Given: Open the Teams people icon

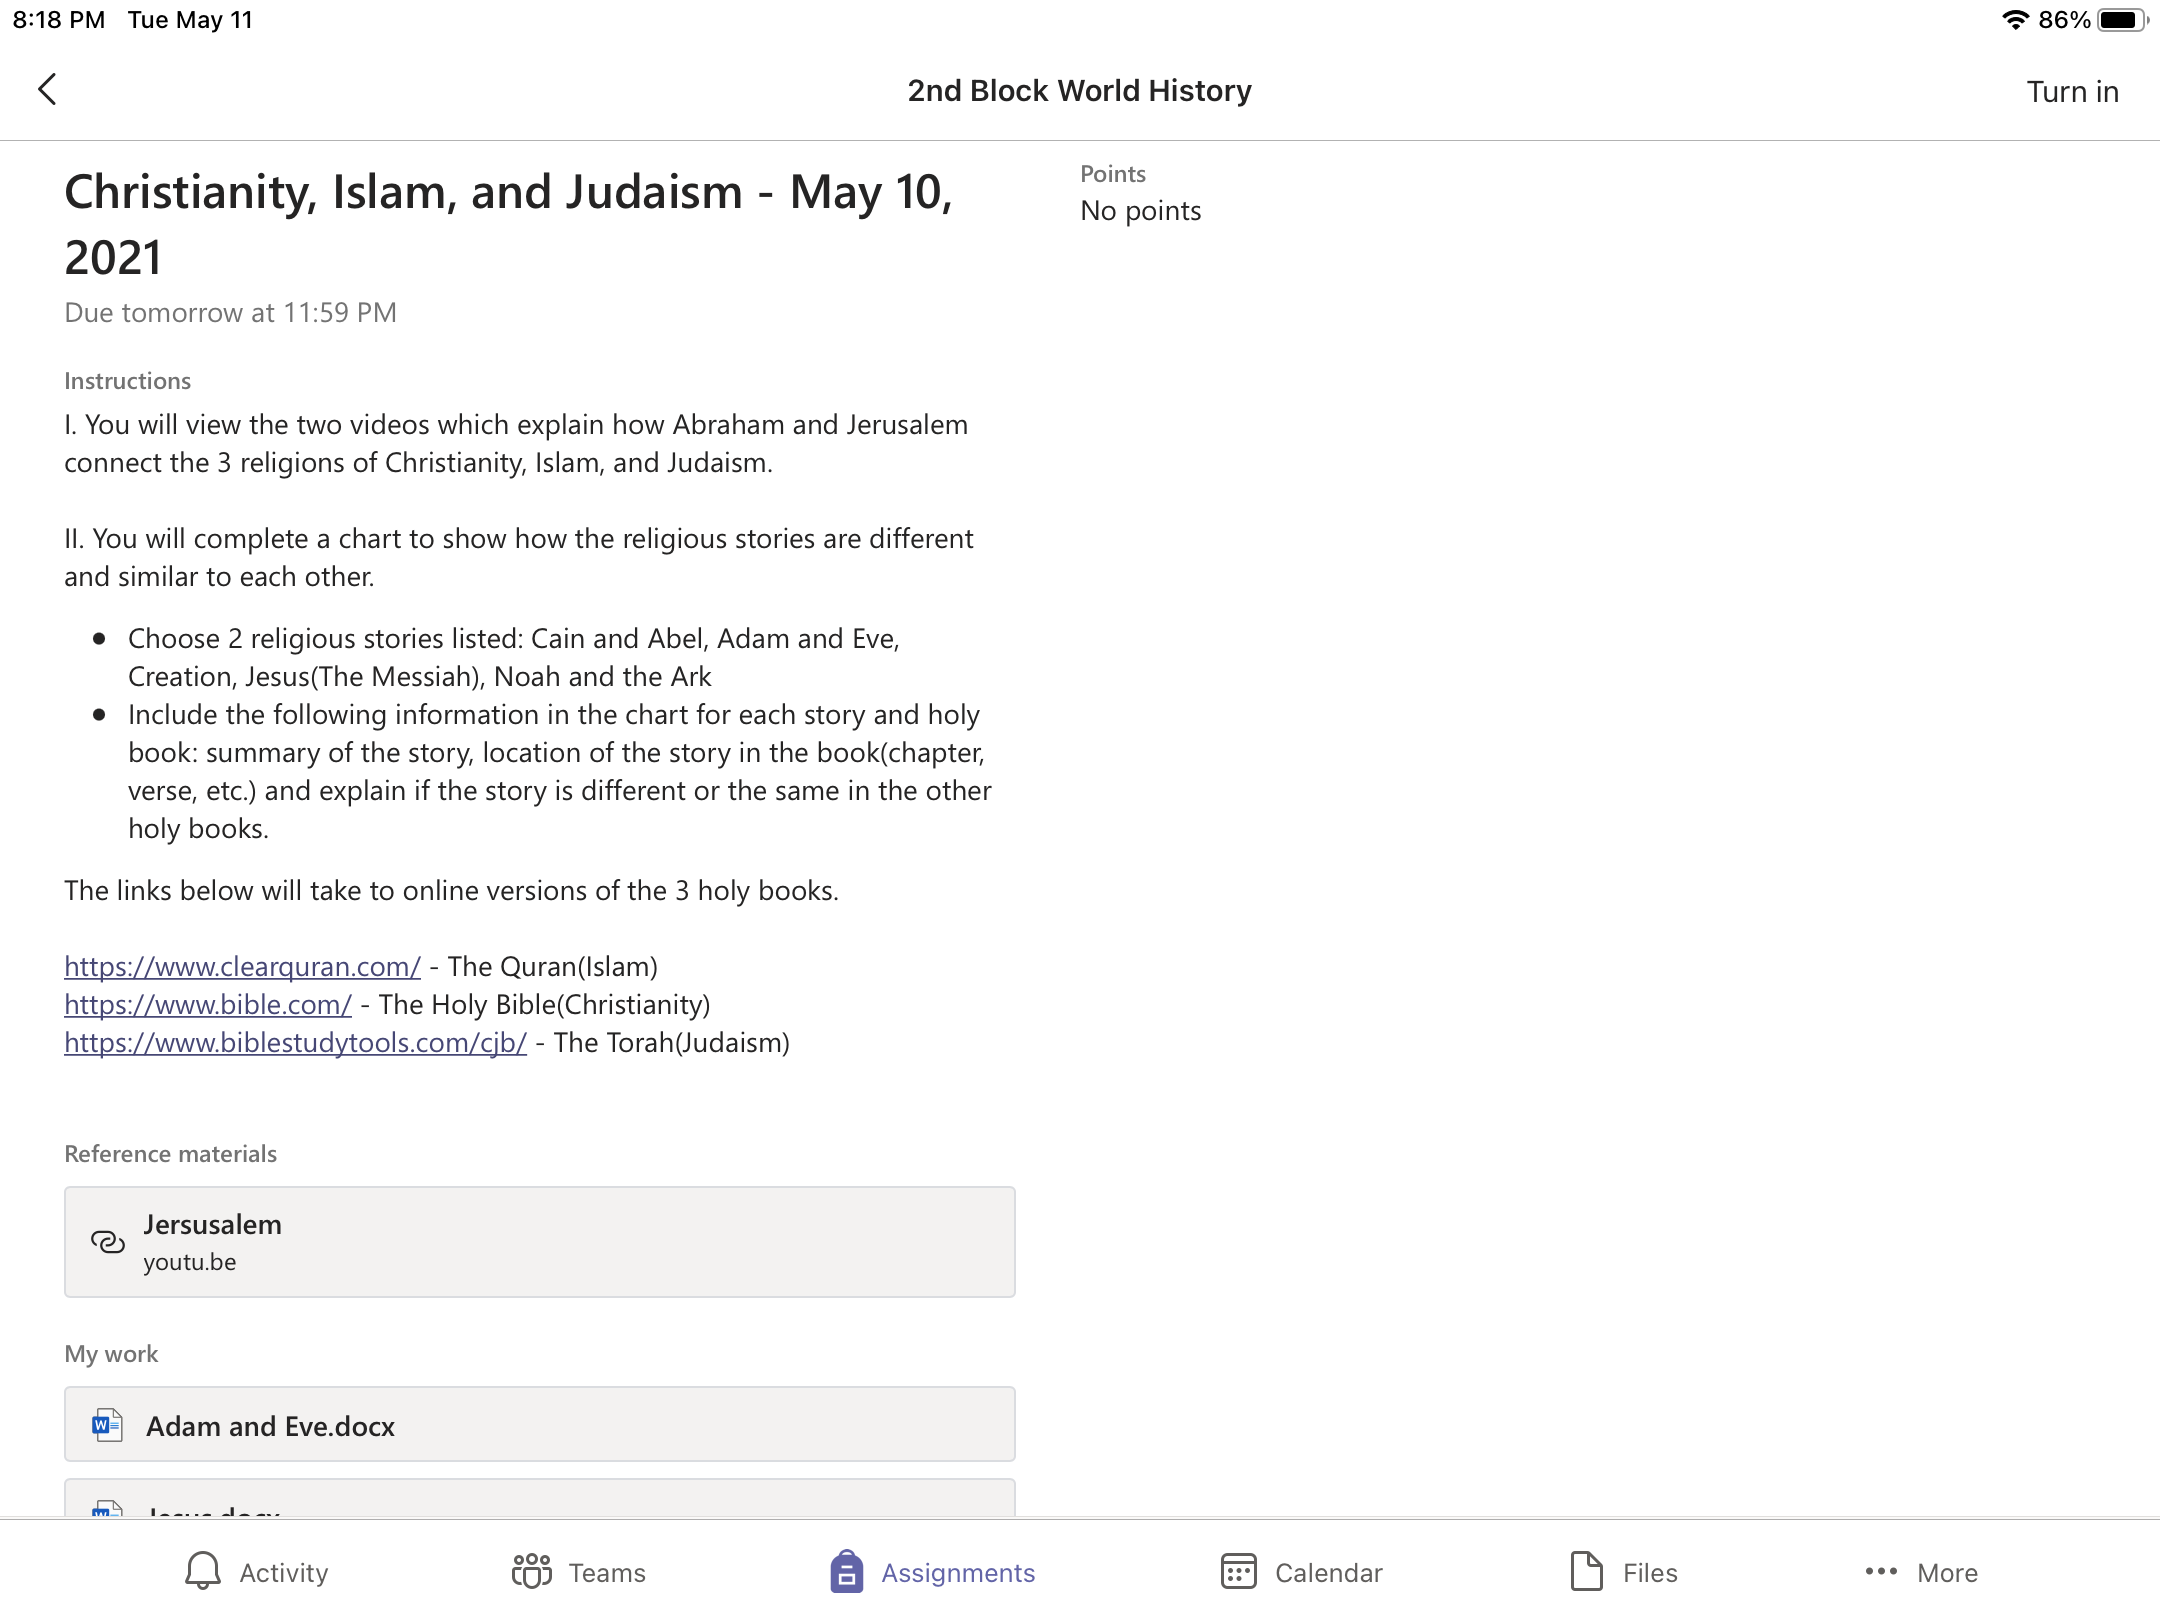Looking at the screenshot, I should point(531,1571).
